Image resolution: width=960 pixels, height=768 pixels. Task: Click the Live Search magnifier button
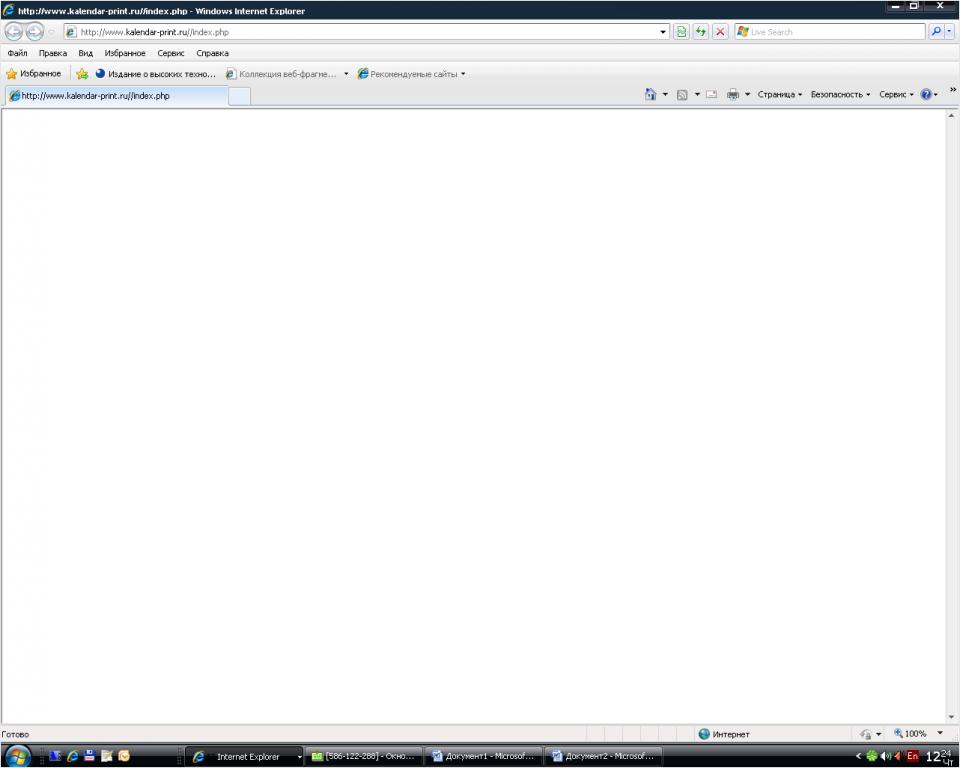click(936, 32)
